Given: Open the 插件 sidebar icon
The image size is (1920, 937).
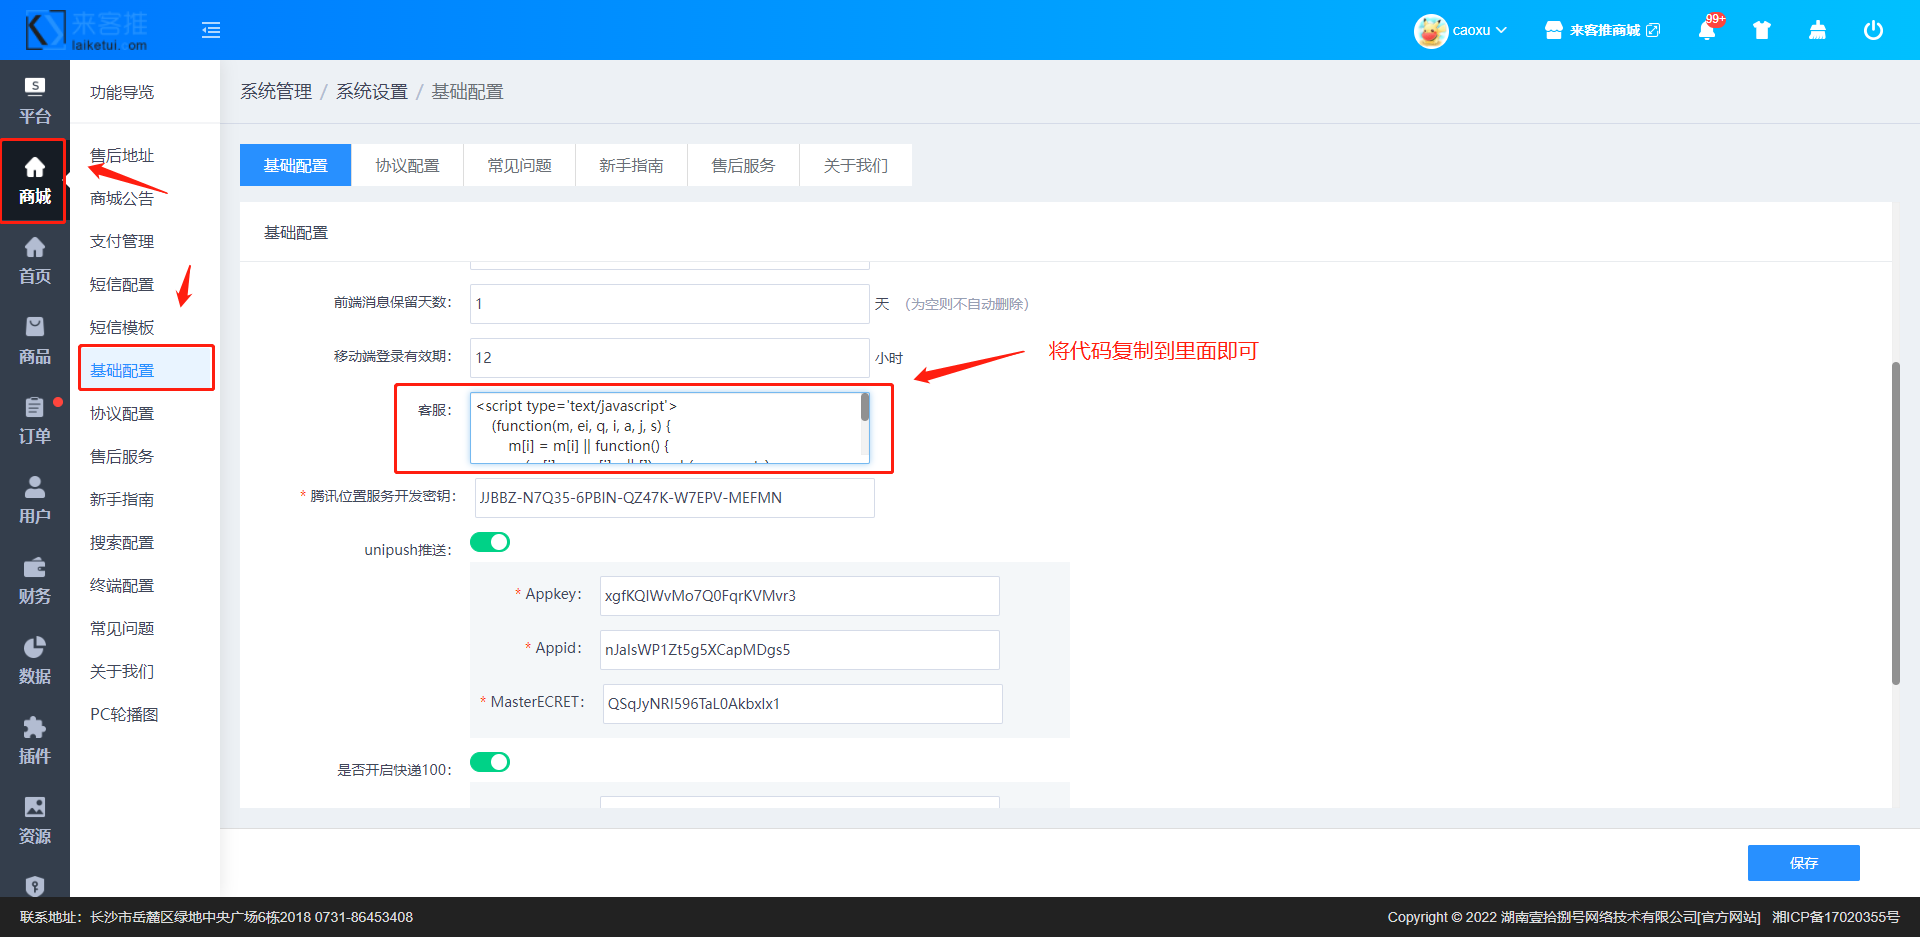Looking at the screenshot, I should coord(35,740).
